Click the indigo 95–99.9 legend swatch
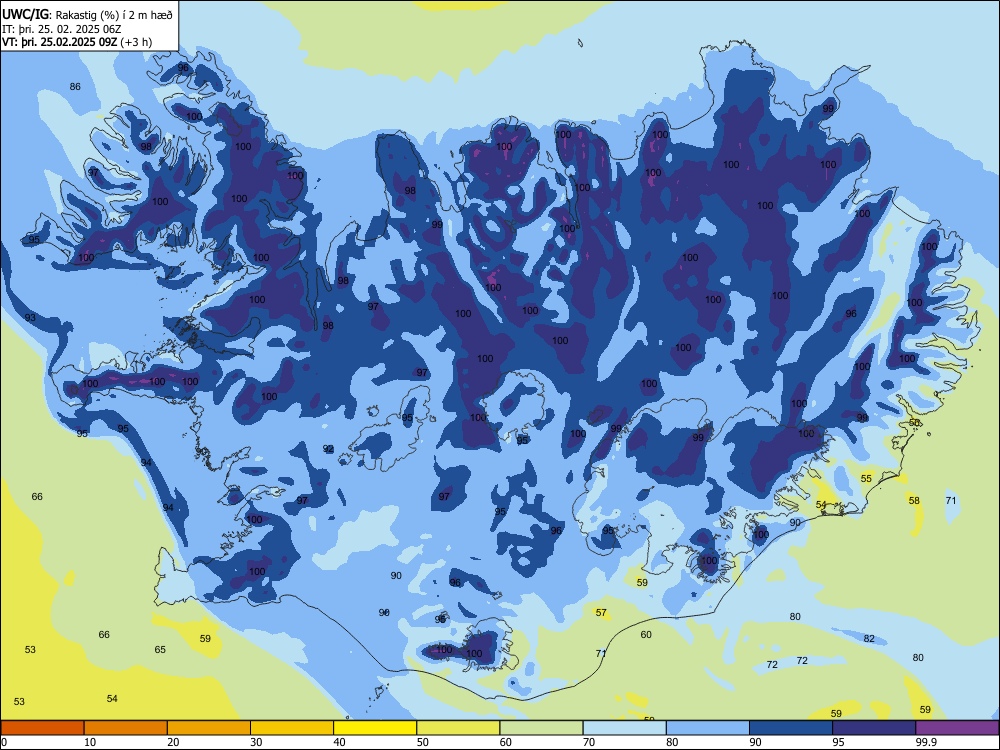 pyautogui.click(x=874, y=728)
